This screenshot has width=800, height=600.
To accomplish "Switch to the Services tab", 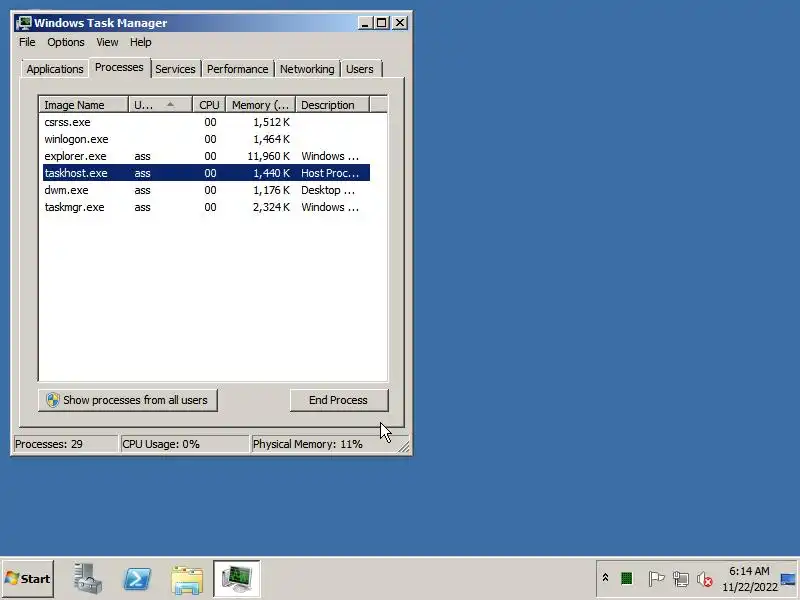I will (x=175, y=69).
